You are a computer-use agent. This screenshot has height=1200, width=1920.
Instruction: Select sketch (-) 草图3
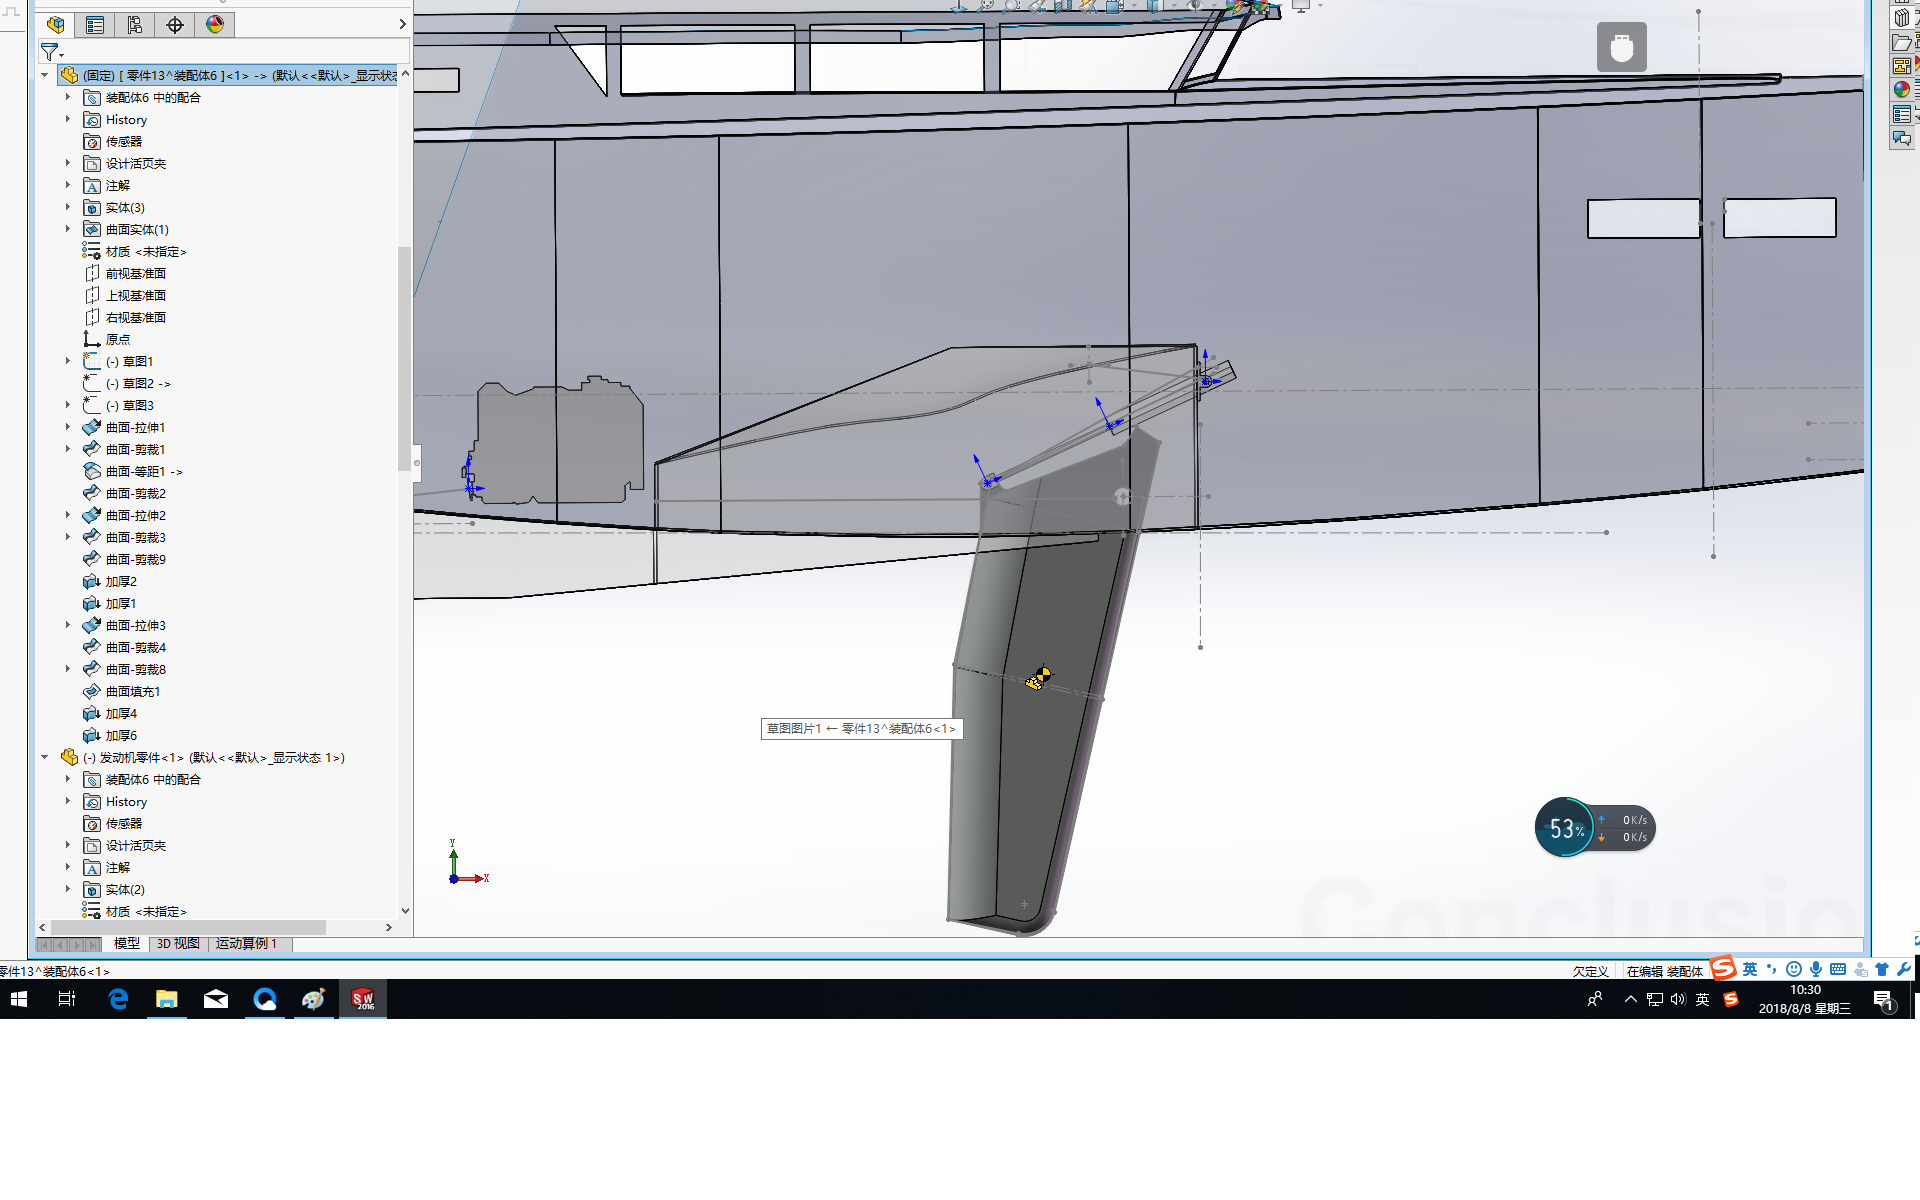pyautogui.click(x=119, y=406)
